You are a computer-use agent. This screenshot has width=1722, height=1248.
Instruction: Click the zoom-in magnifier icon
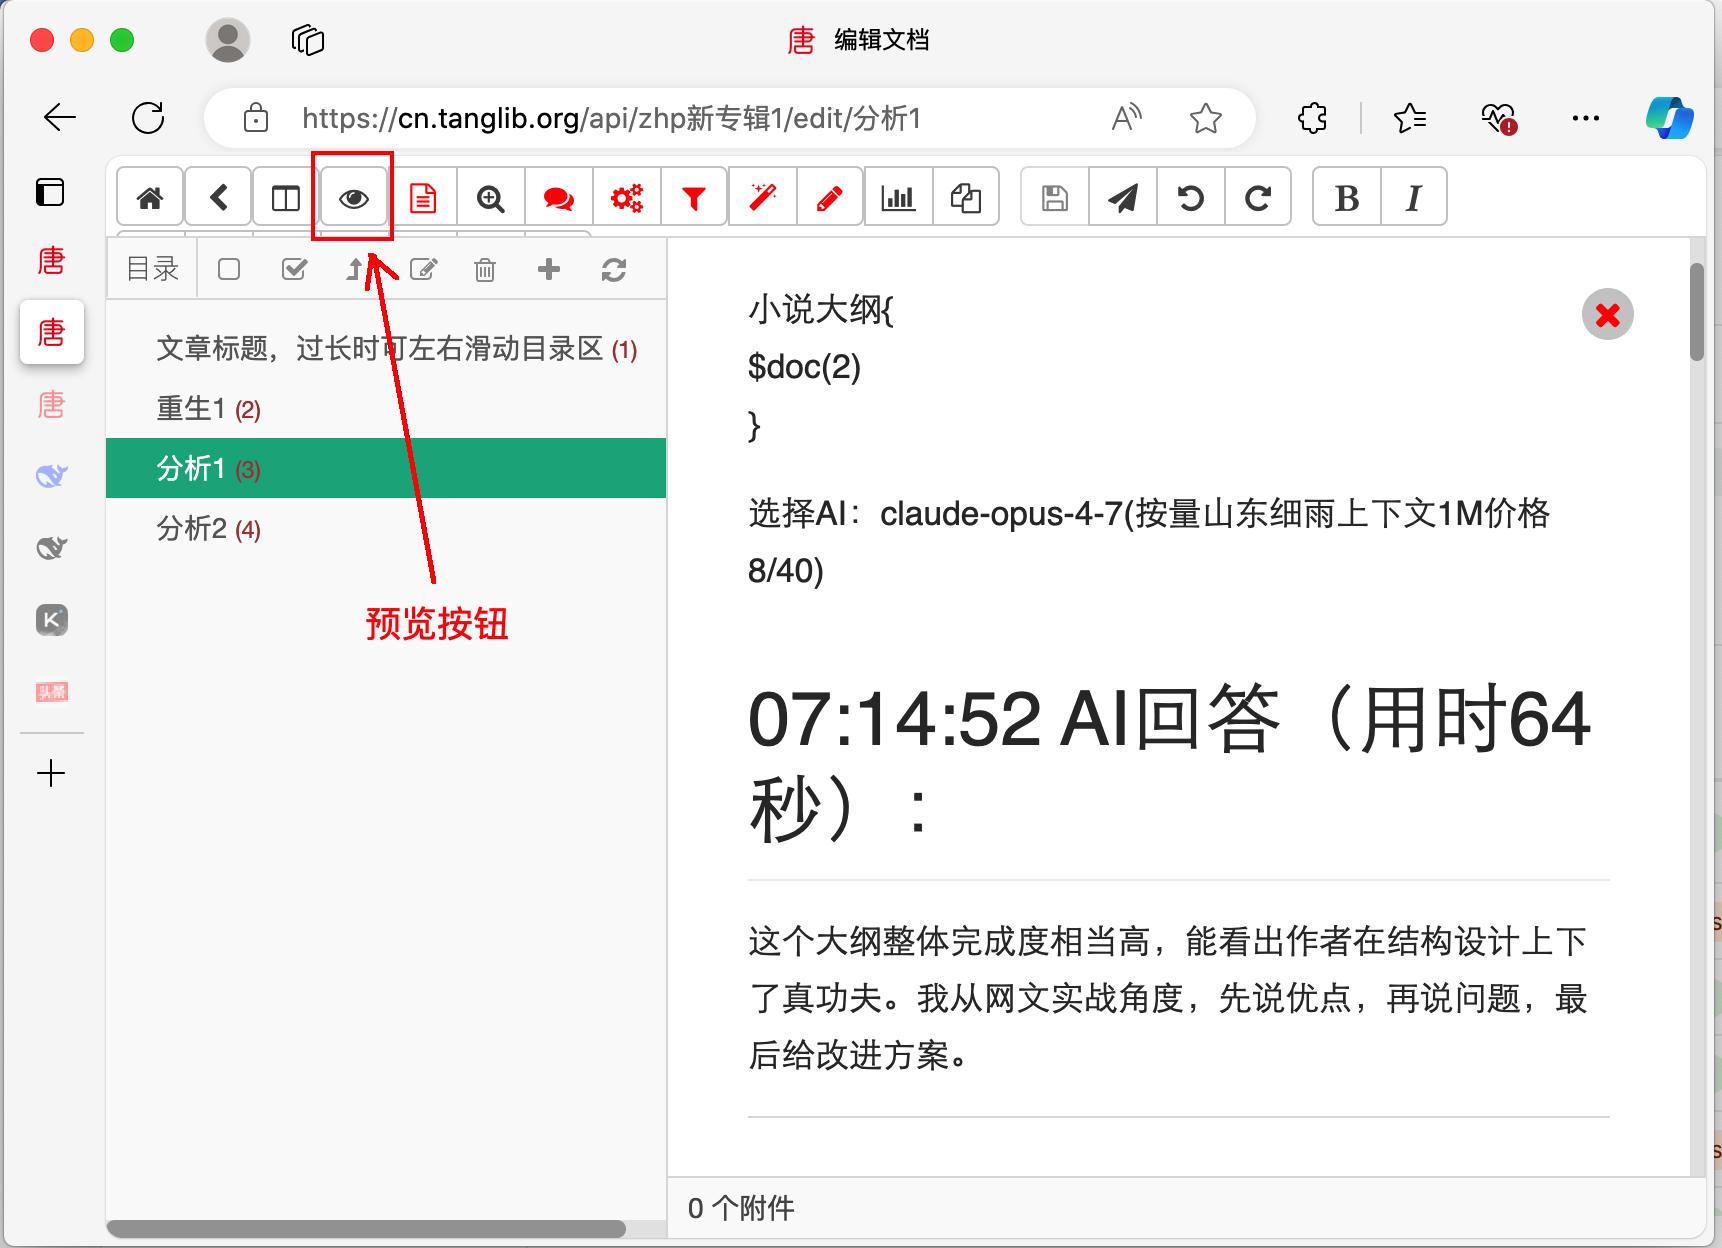491,198
